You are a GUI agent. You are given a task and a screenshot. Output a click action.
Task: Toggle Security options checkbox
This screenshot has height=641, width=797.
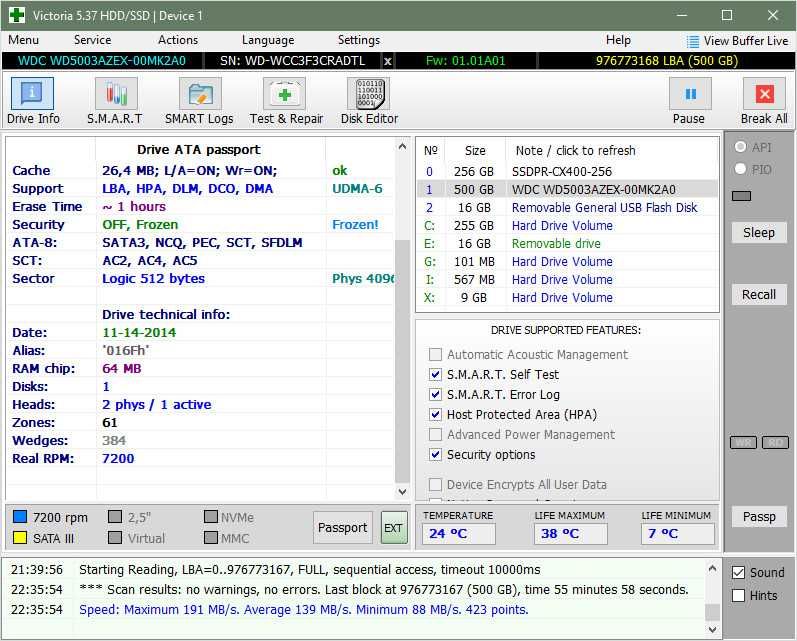(435, 454)
